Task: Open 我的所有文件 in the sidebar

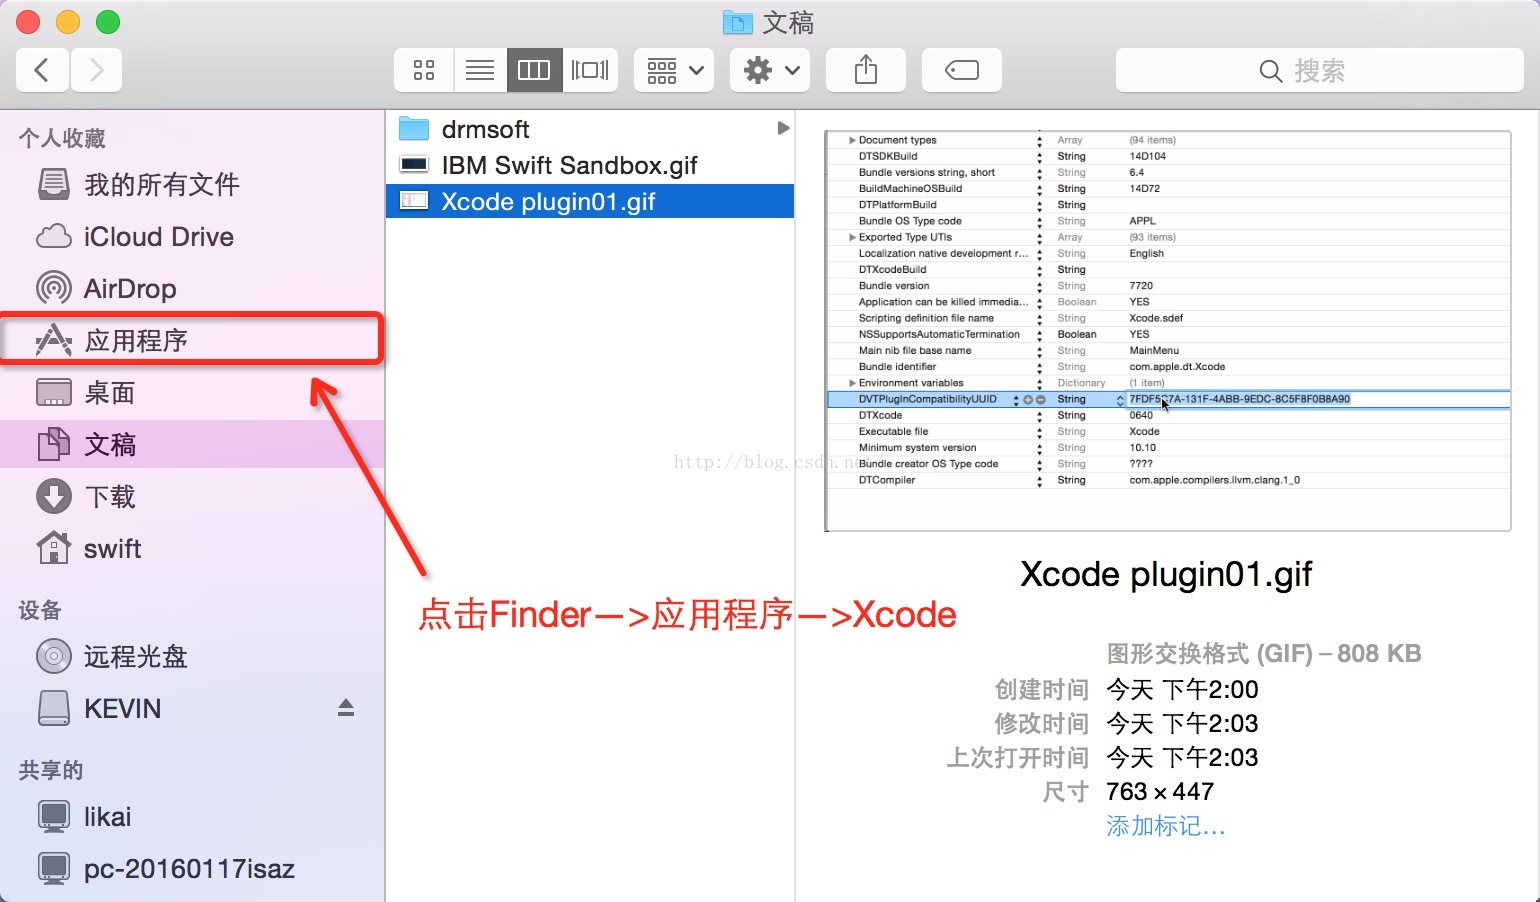Action: point(192,184)
